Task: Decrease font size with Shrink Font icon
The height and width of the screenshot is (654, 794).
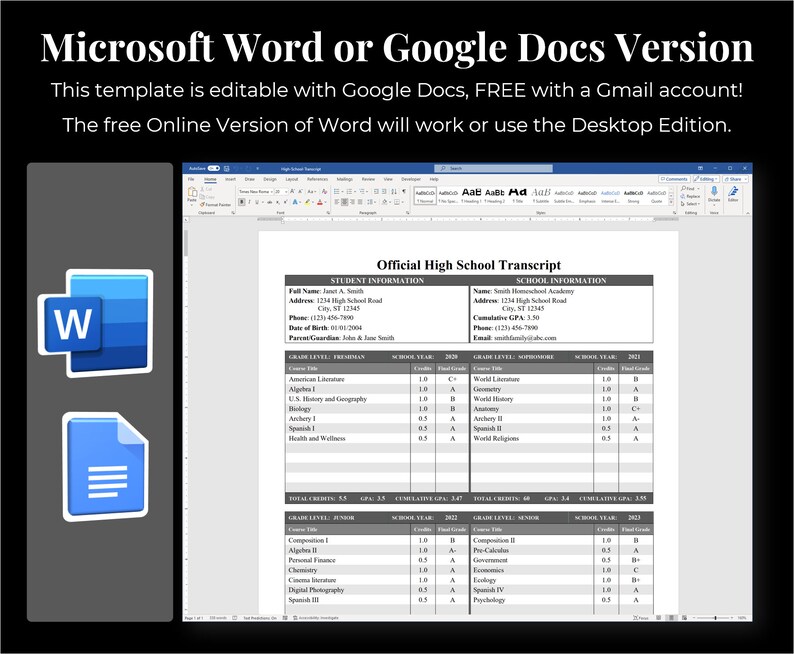Action: [300, 191]
